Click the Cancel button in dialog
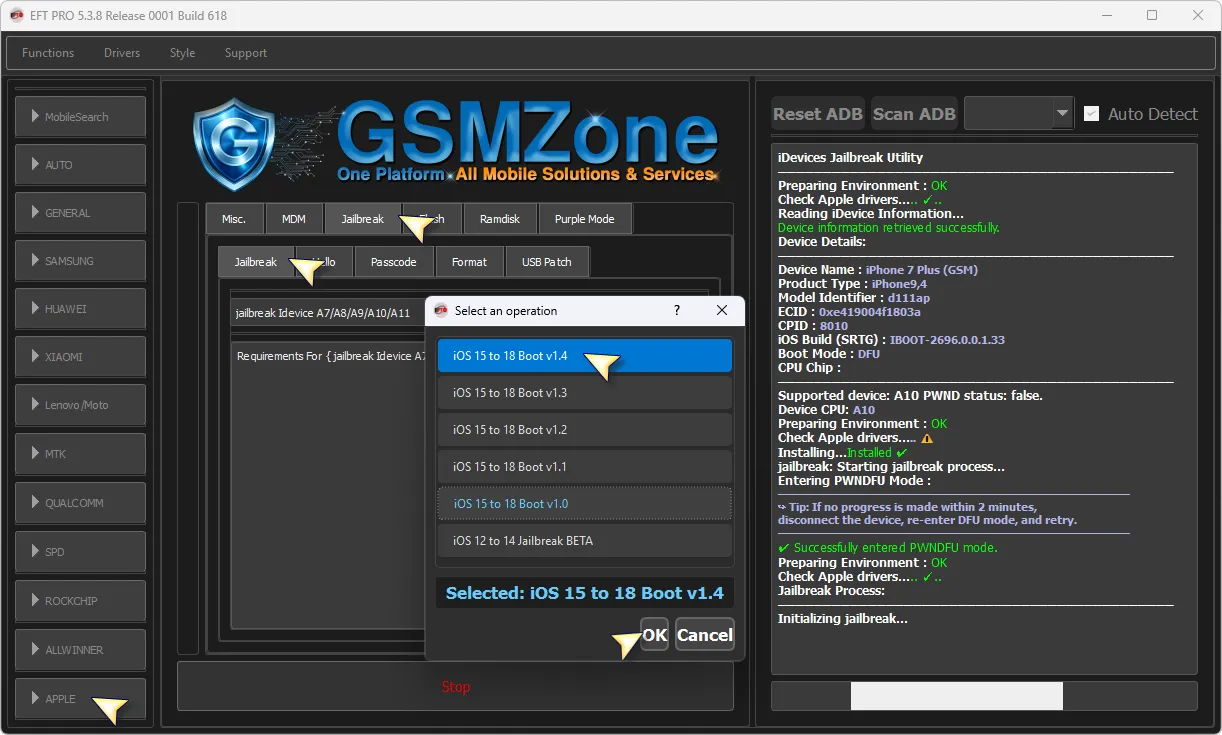 (704, 635)
